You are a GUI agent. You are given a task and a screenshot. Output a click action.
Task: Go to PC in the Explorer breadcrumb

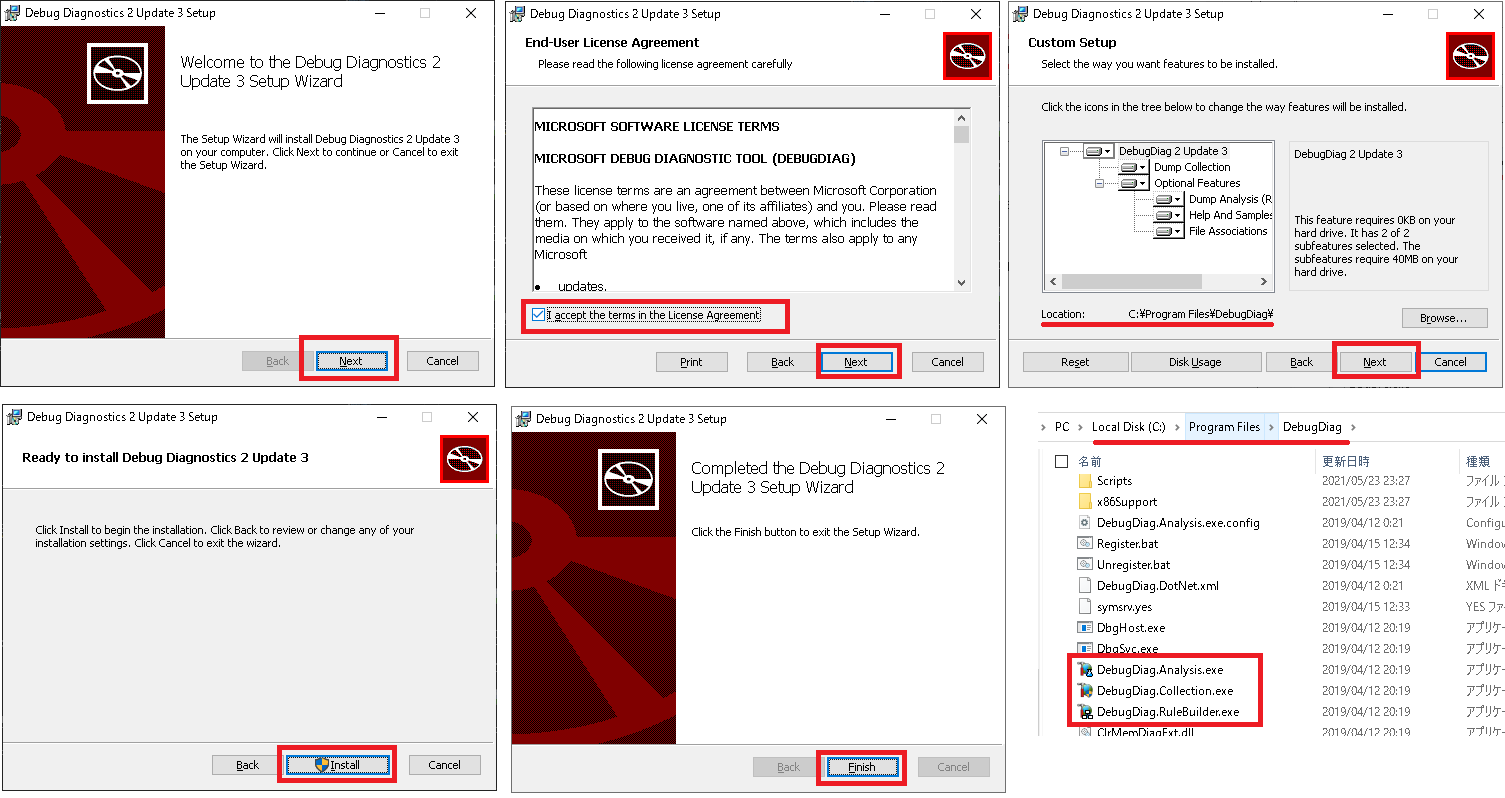coord(1062,427)
